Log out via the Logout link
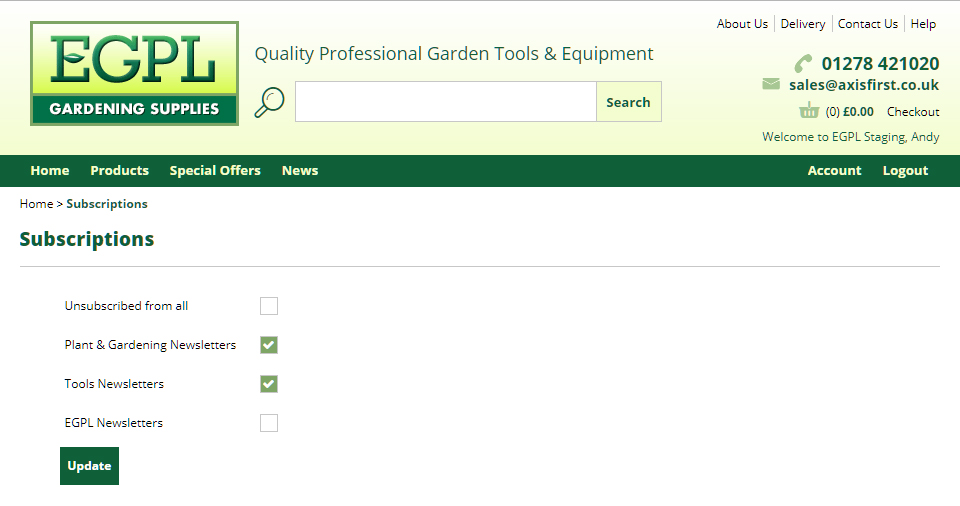This screenshot has height=506, width=960. pyautogui.click(x=906, y=171)
